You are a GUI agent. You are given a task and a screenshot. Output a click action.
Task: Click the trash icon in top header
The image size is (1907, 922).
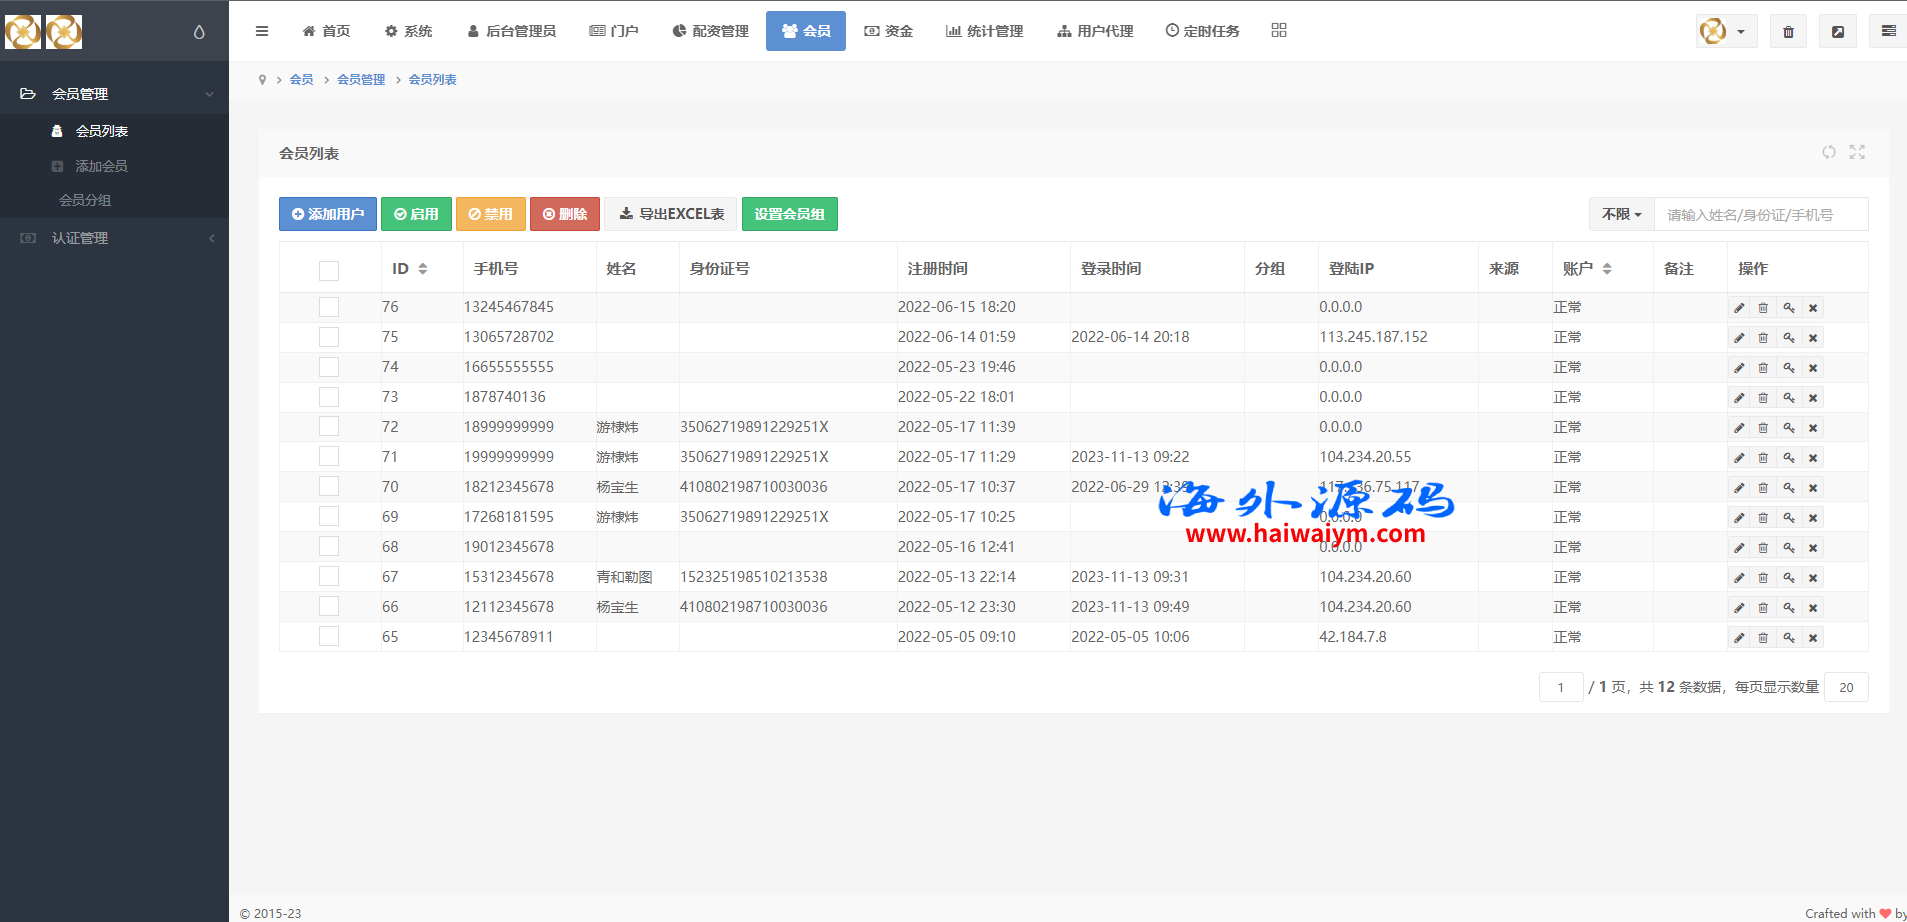point(1788,32)
